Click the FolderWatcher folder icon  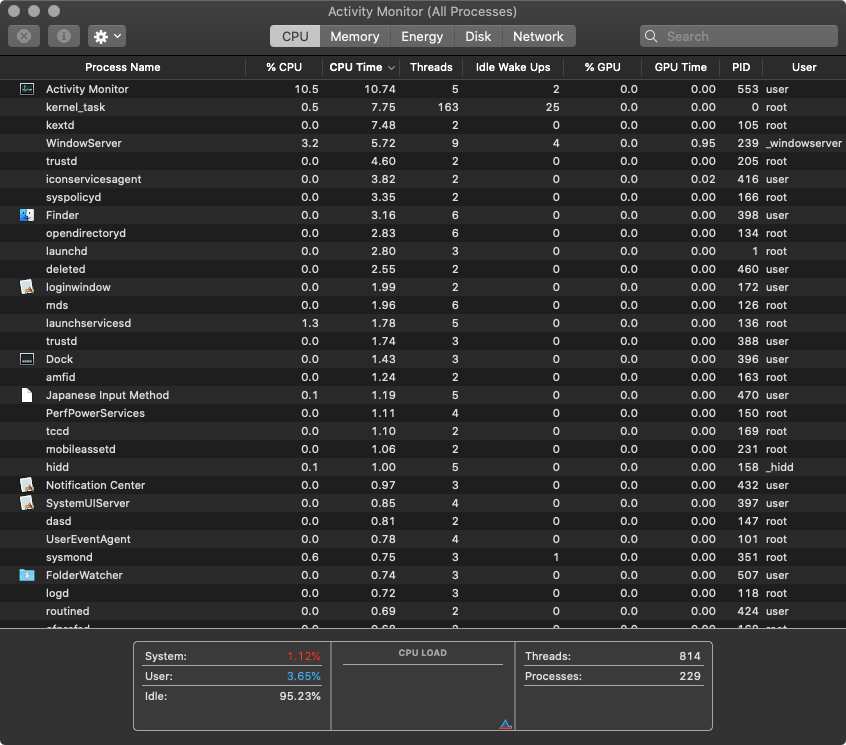click(27, 575)
